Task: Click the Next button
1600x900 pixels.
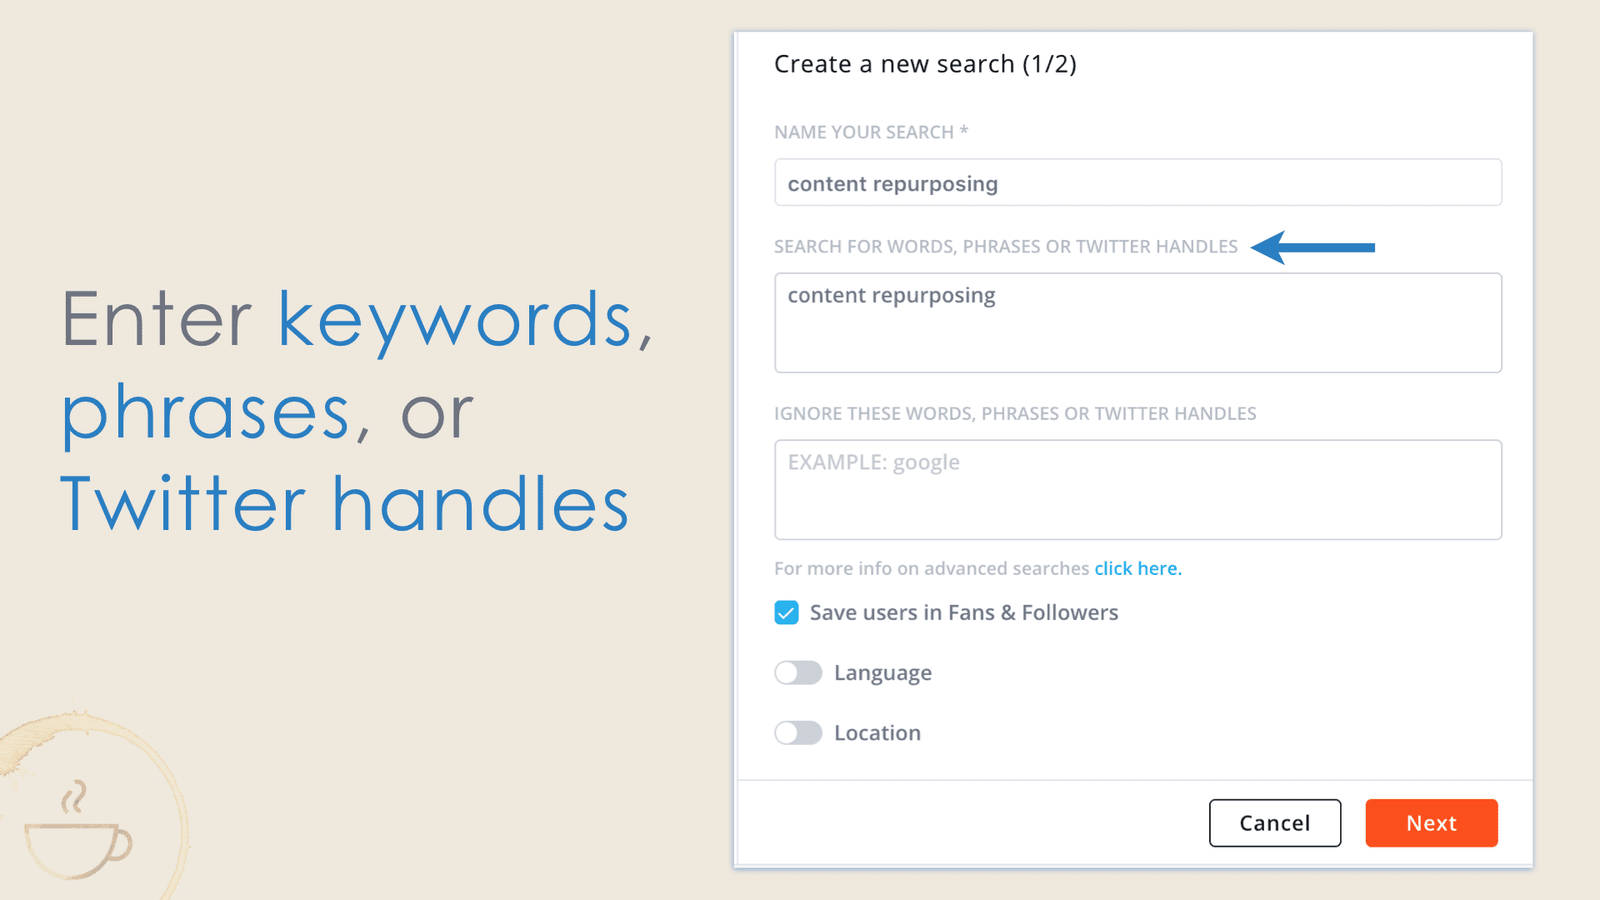Action: pos(1431,823)
